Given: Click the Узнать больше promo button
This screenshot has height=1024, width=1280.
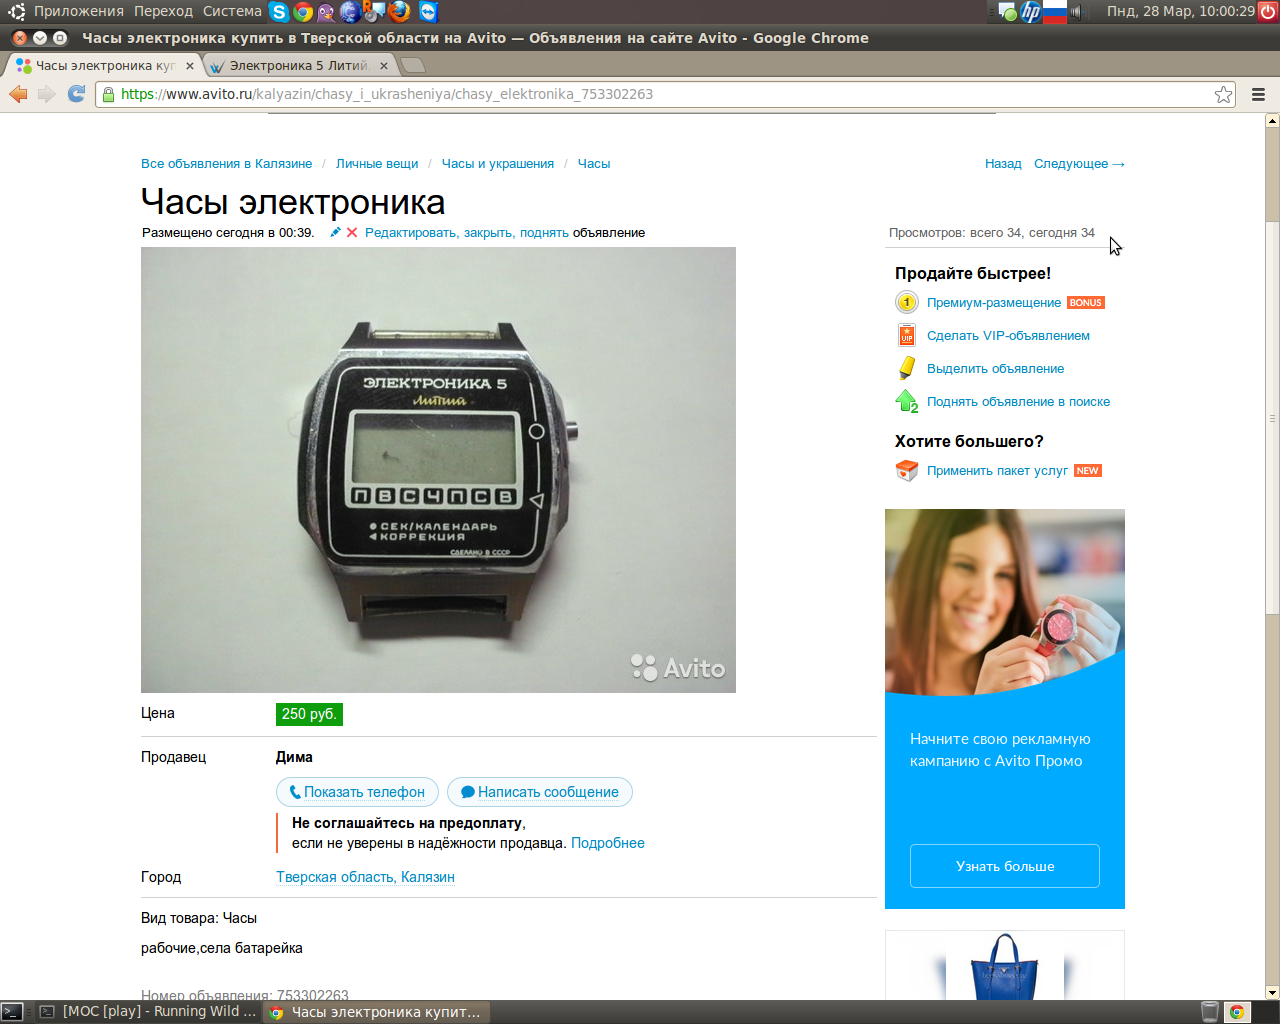Looking at the screenshot, I should [1004, 866].
